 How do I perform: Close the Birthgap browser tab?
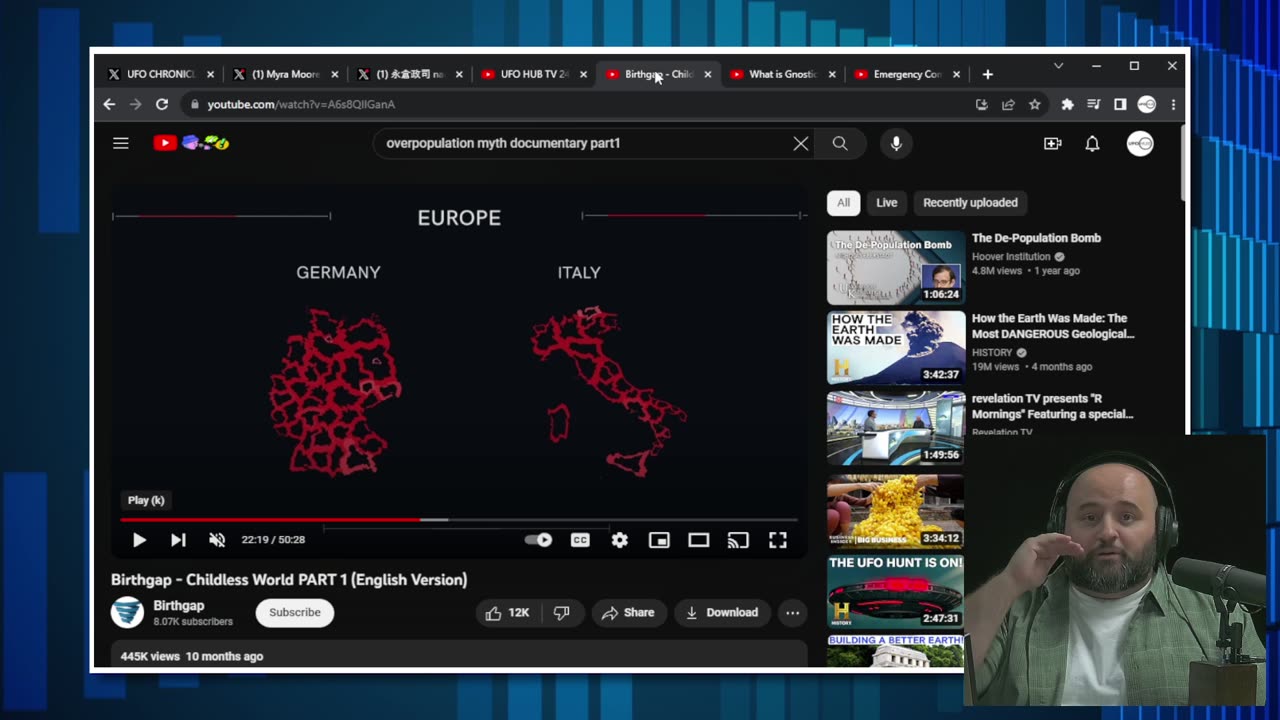coord(708,74)
